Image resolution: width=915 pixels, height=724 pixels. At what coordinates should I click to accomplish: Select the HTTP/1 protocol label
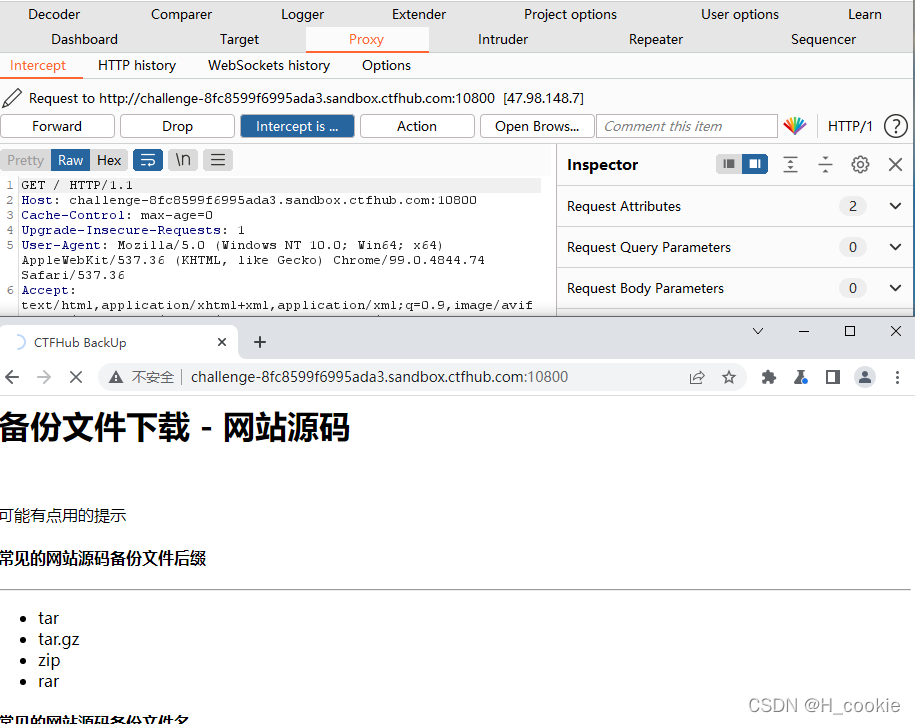pos(850,126)
